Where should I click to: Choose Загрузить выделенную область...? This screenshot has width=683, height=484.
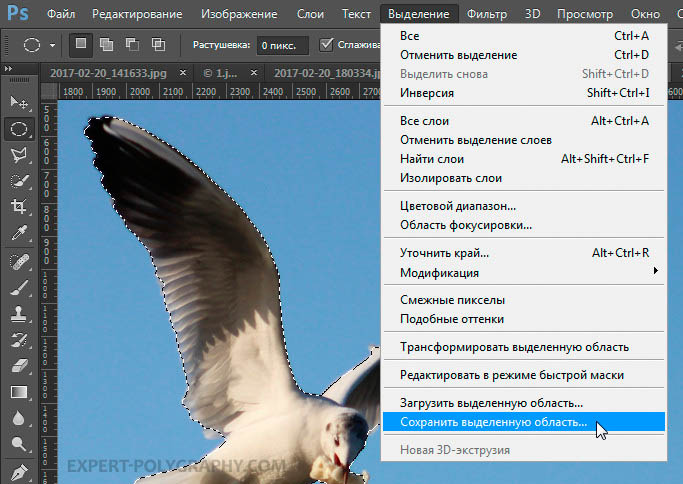(x=524, y=403)
